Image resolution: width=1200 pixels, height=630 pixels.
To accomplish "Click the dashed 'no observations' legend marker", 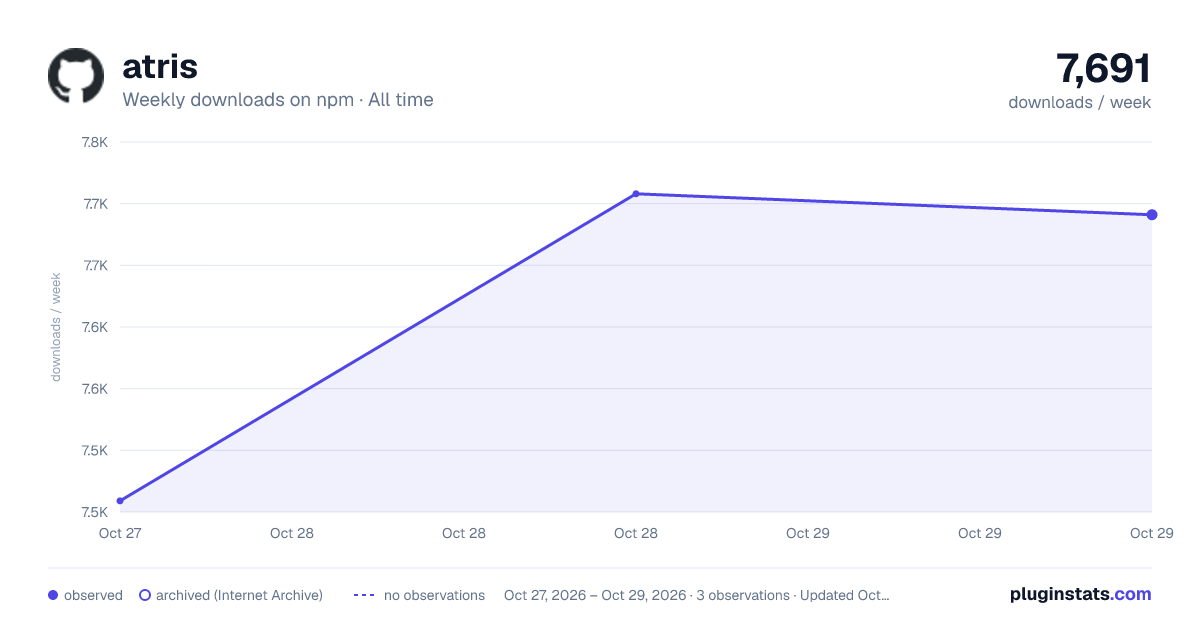I will (364, 595).
